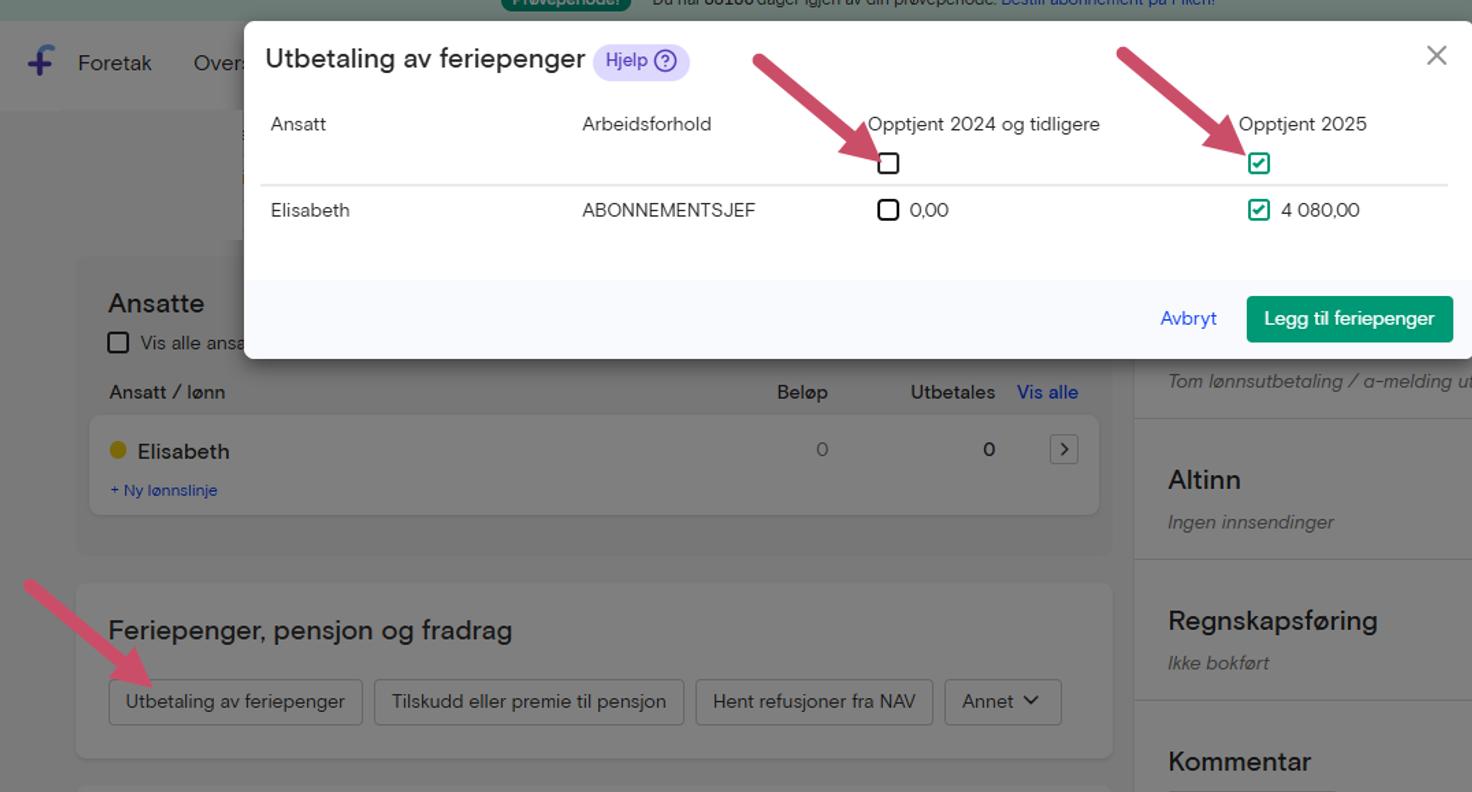
Task: Click the Bestill abonnement link in banner
Action: (x=1108, y=3)
